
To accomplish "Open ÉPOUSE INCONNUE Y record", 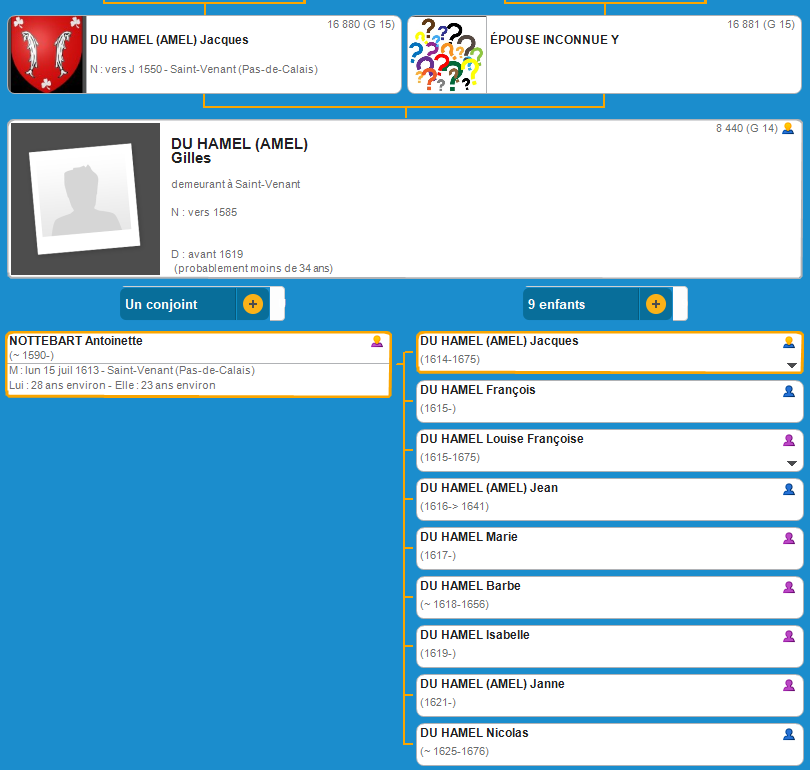I will tap(553, 40).
